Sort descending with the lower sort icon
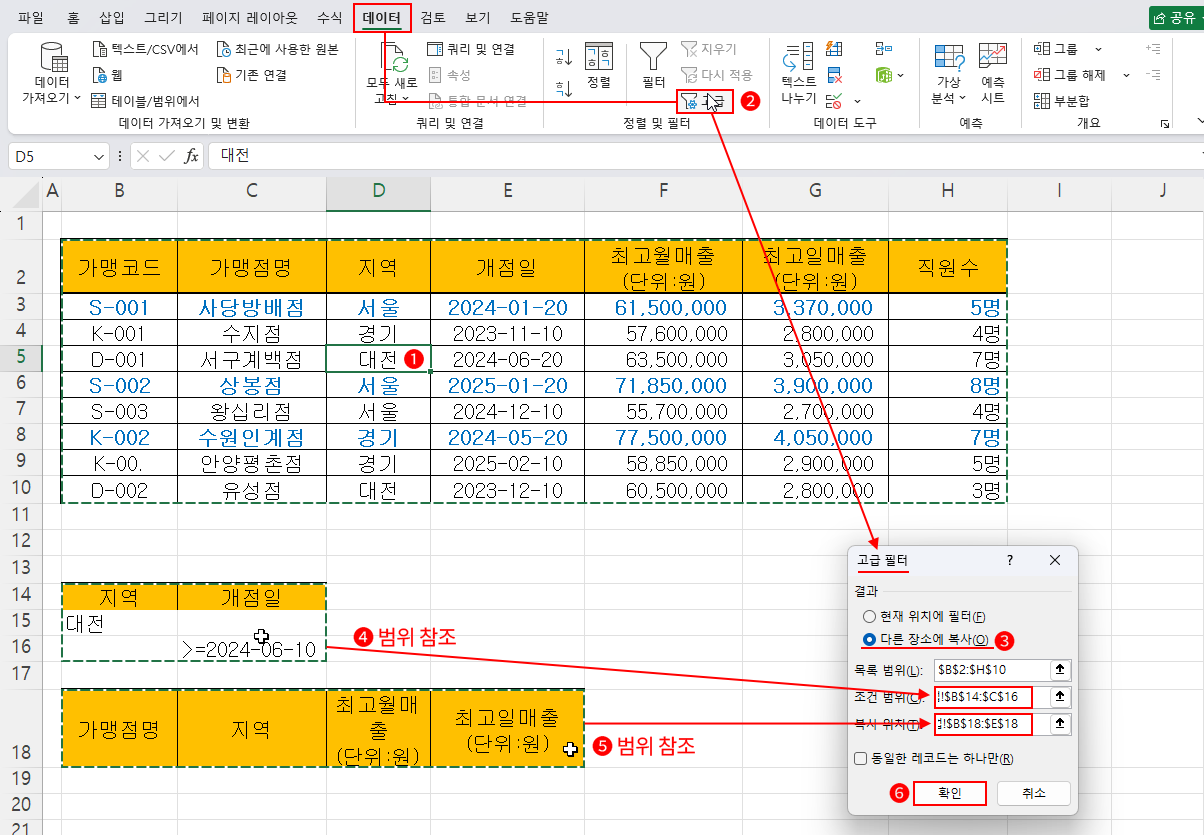This screenshot has height=835, width=1204. pyautogui.click(x=564, y=88)
